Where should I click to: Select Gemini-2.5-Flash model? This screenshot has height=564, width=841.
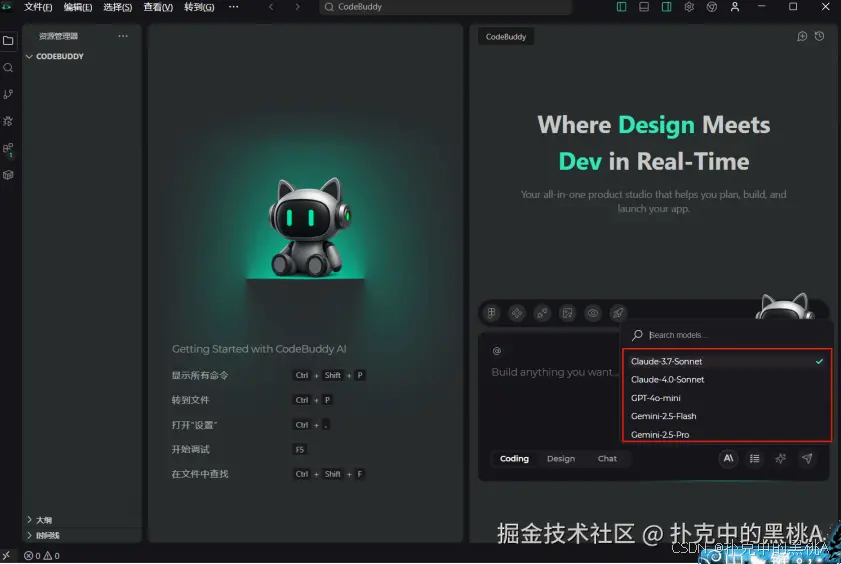pos(727,416)
